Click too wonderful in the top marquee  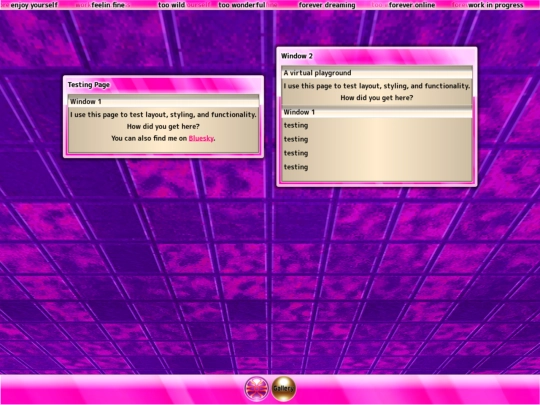click(x=242, y=5)
